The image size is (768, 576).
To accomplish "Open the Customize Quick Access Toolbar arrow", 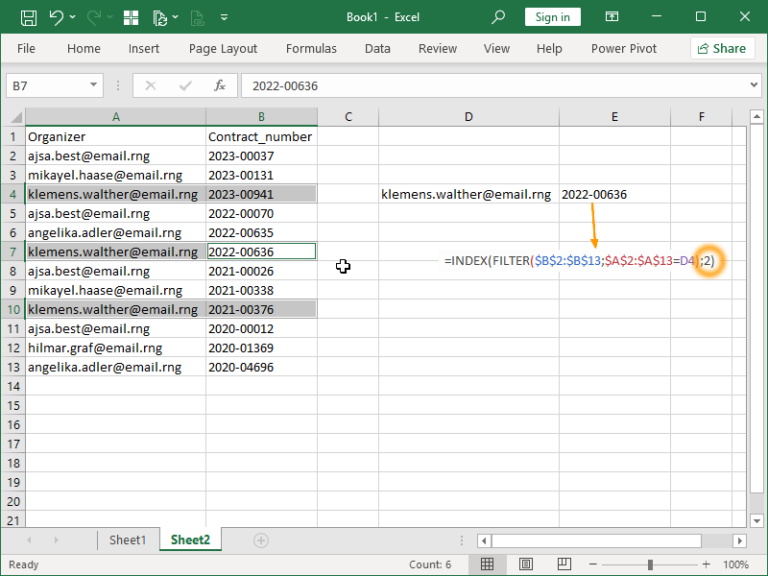I will 224,18.
